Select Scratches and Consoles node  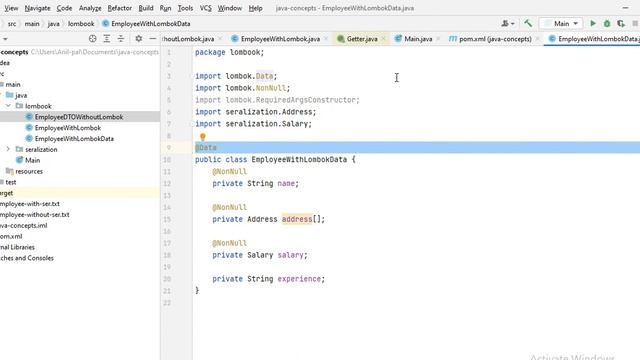[x=27, y=258]
